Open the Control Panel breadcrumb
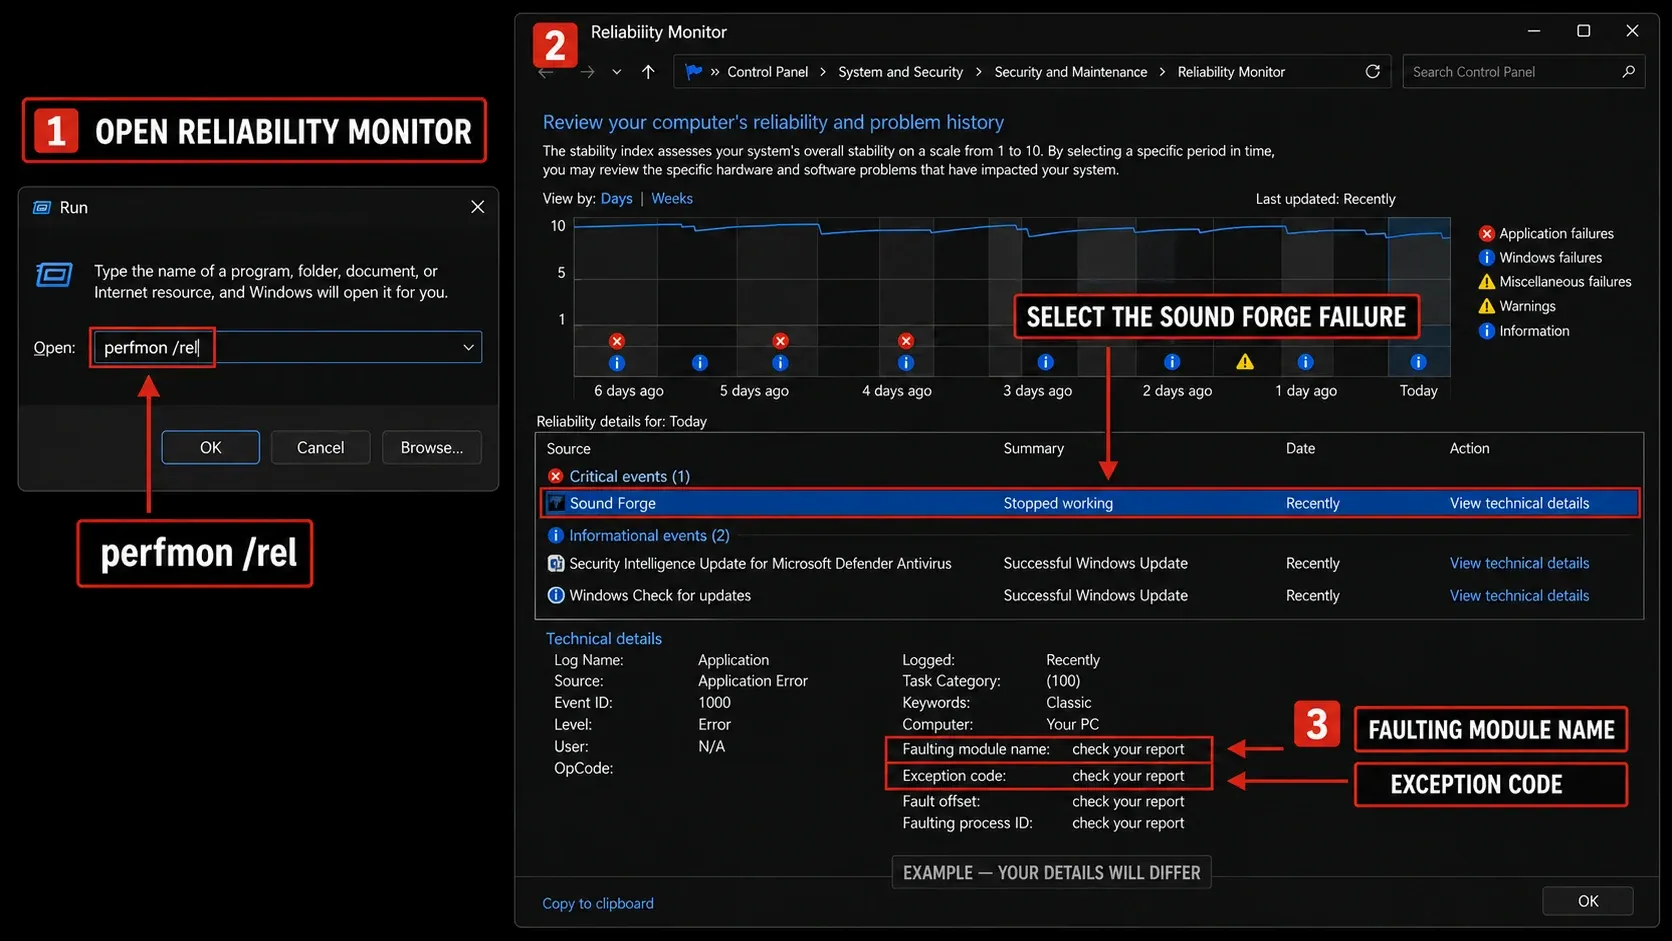The image size is (1672, 941). tap(768, 72)
